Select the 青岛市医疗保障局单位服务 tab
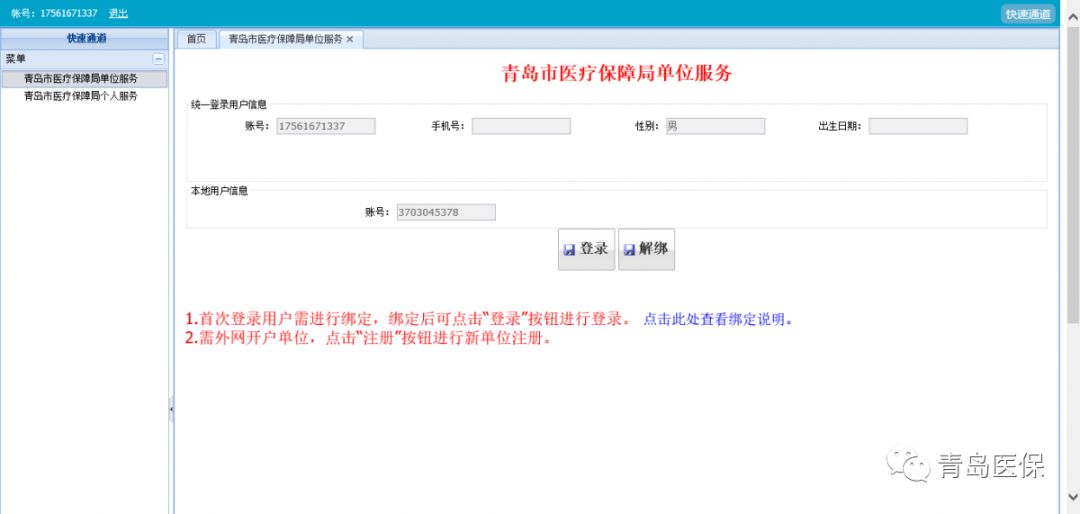1080x514 pixels. coord(284,39)
